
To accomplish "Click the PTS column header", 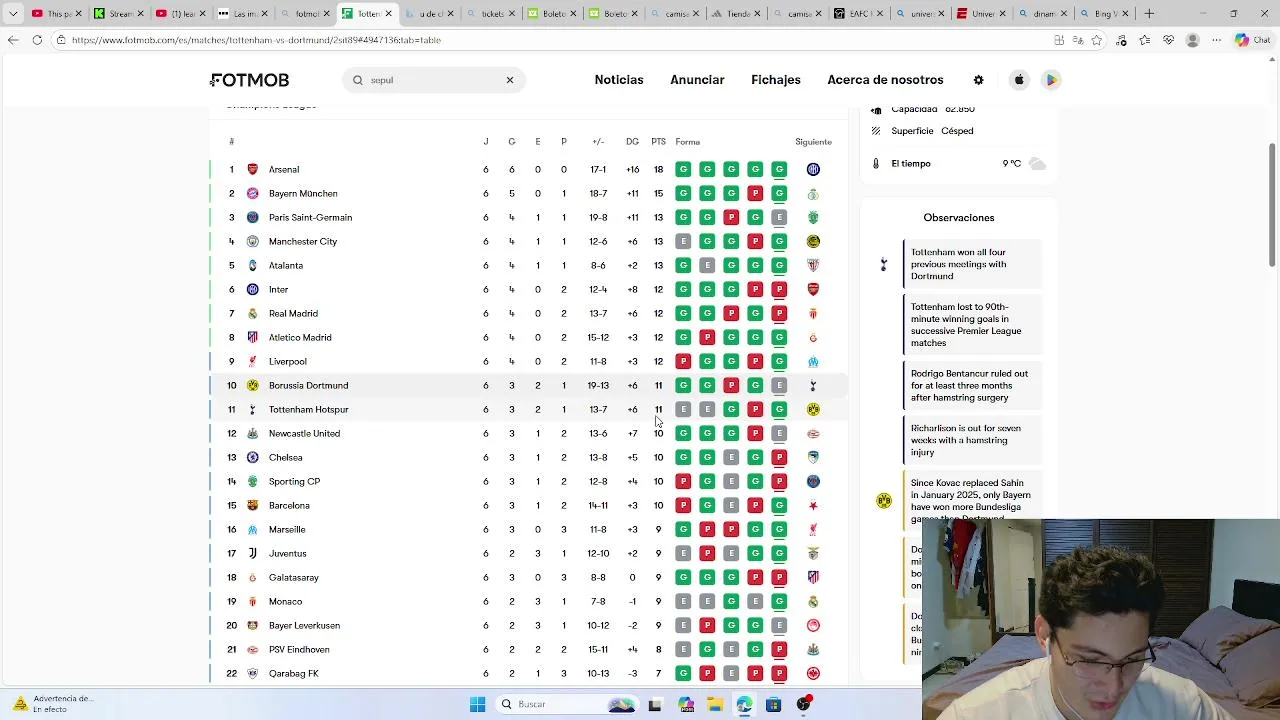I will [658, 142].
